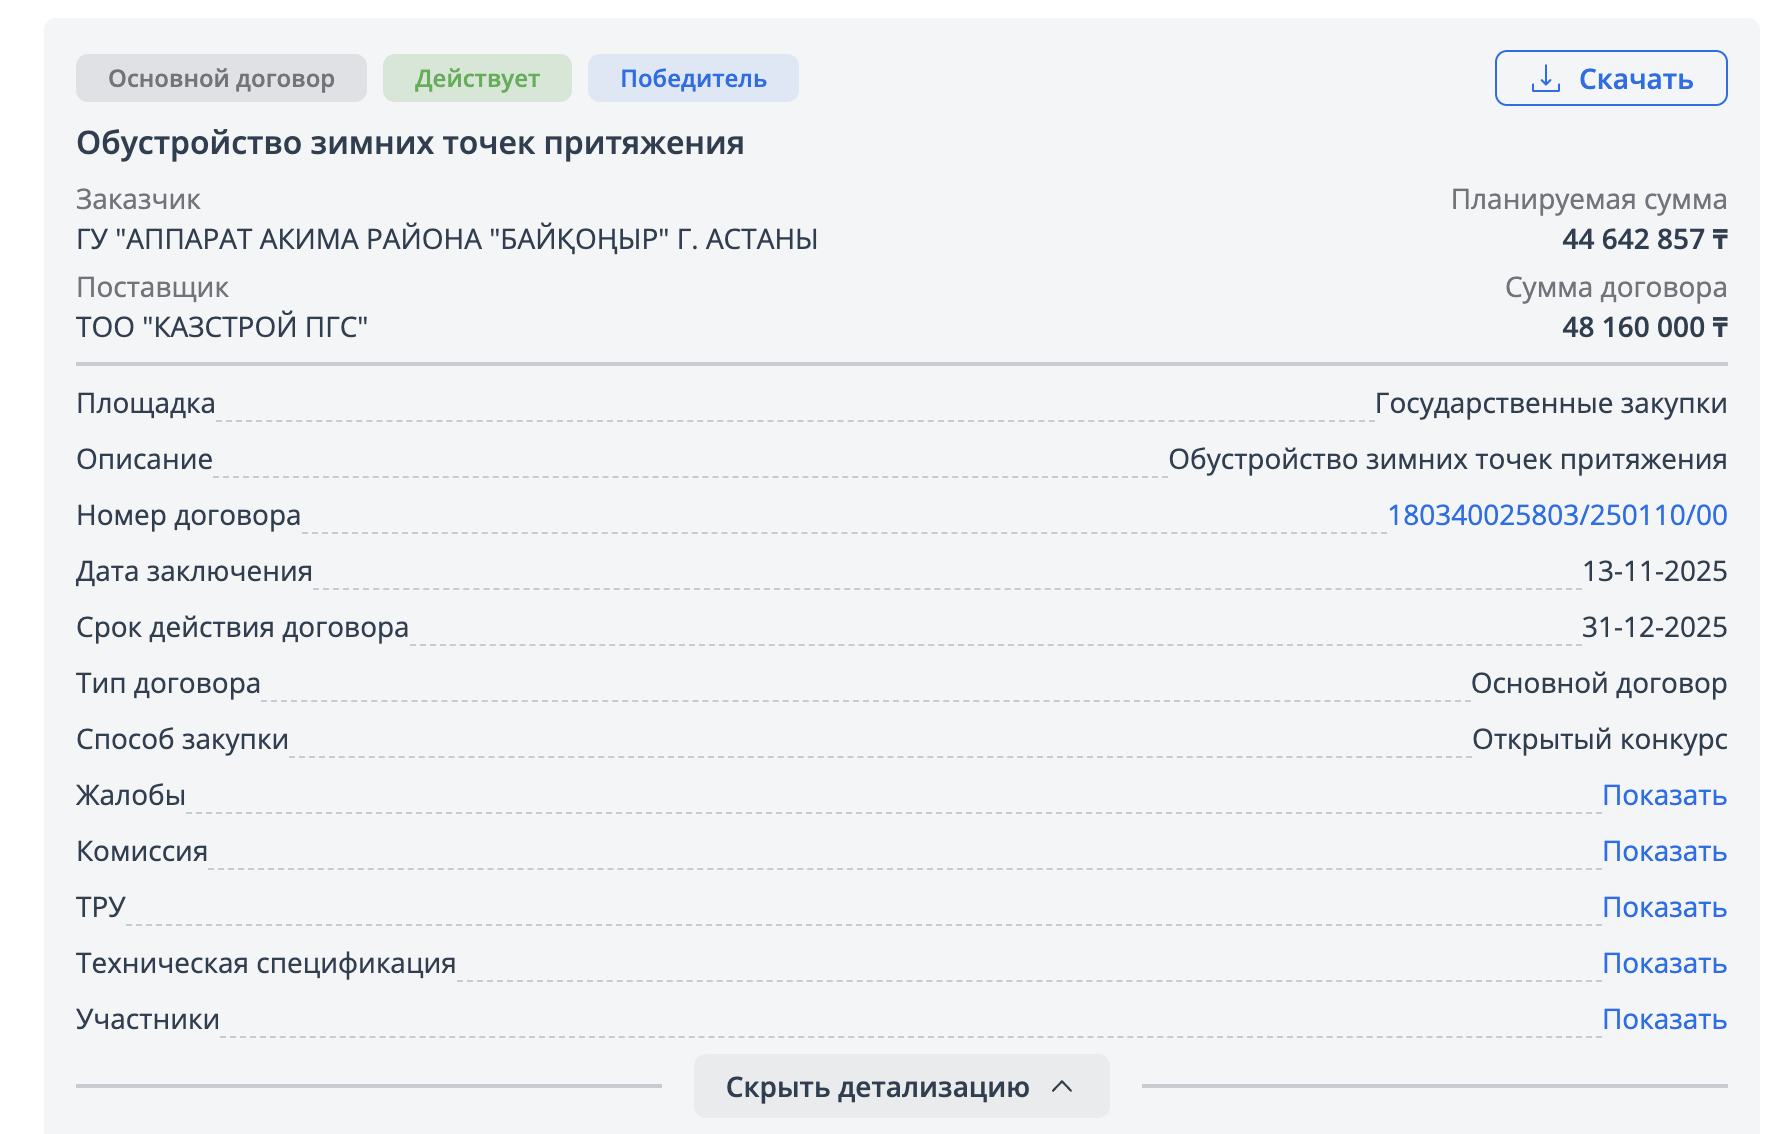Image resolution: width=1770 pixels, height=1134 pixels.
Task: Click the blue Победитель badge
Action: point(693,78)
